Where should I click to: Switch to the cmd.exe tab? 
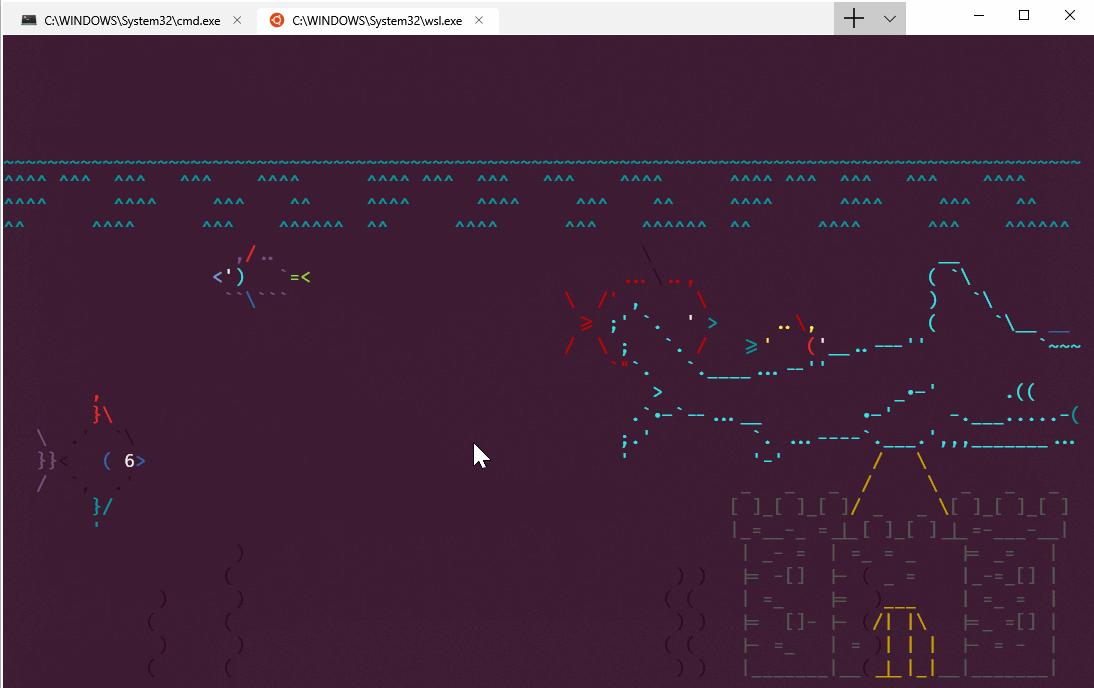click(x=130, y=20)
